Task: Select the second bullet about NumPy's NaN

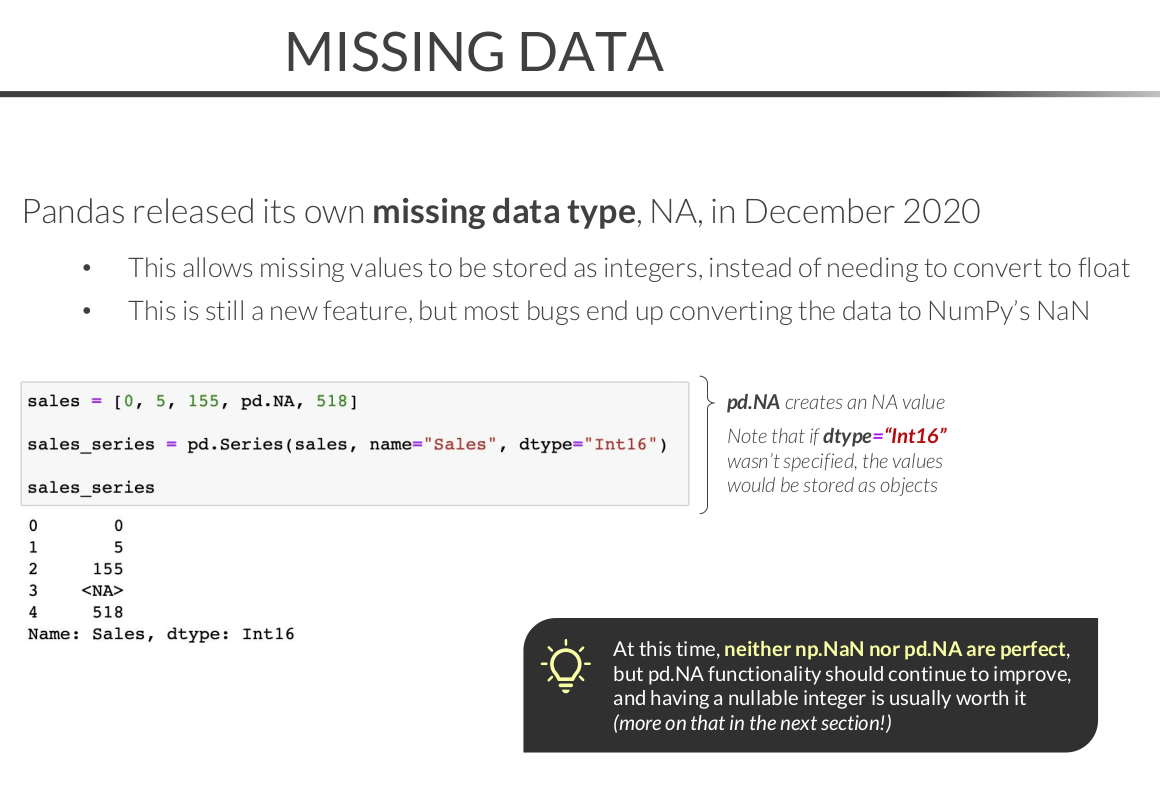Action: 608,311
